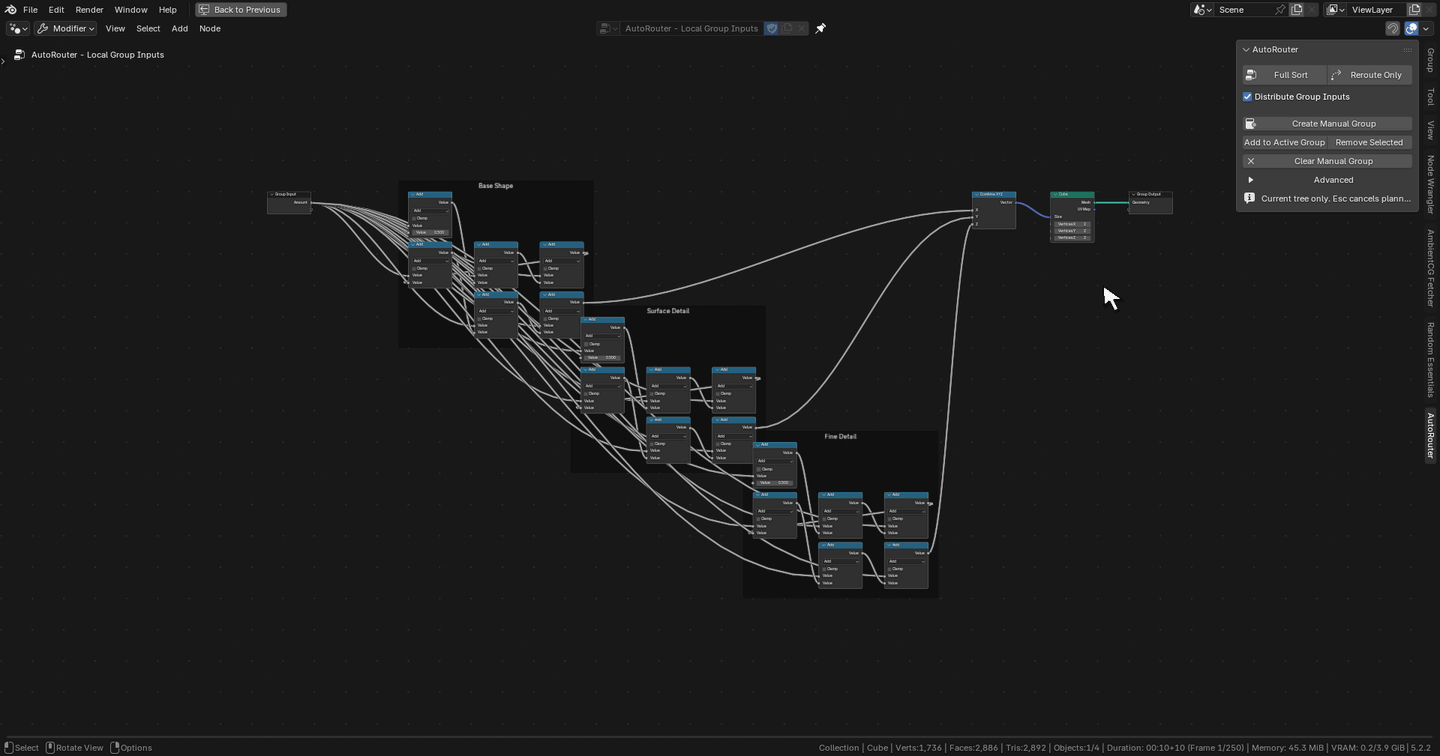Open the Help menu
This screenshot has height=756, width=1440.
(167, 9)
